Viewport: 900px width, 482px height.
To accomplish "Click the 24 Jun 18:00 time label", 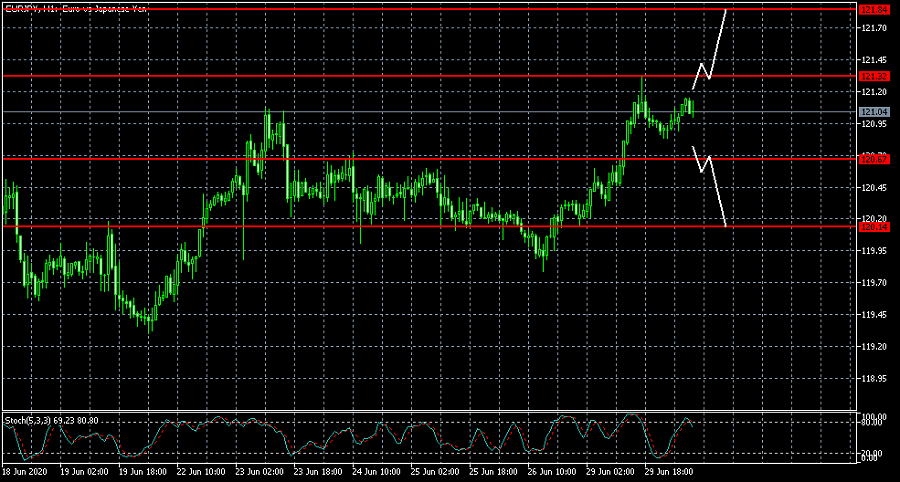I will (x=374, y=470).
